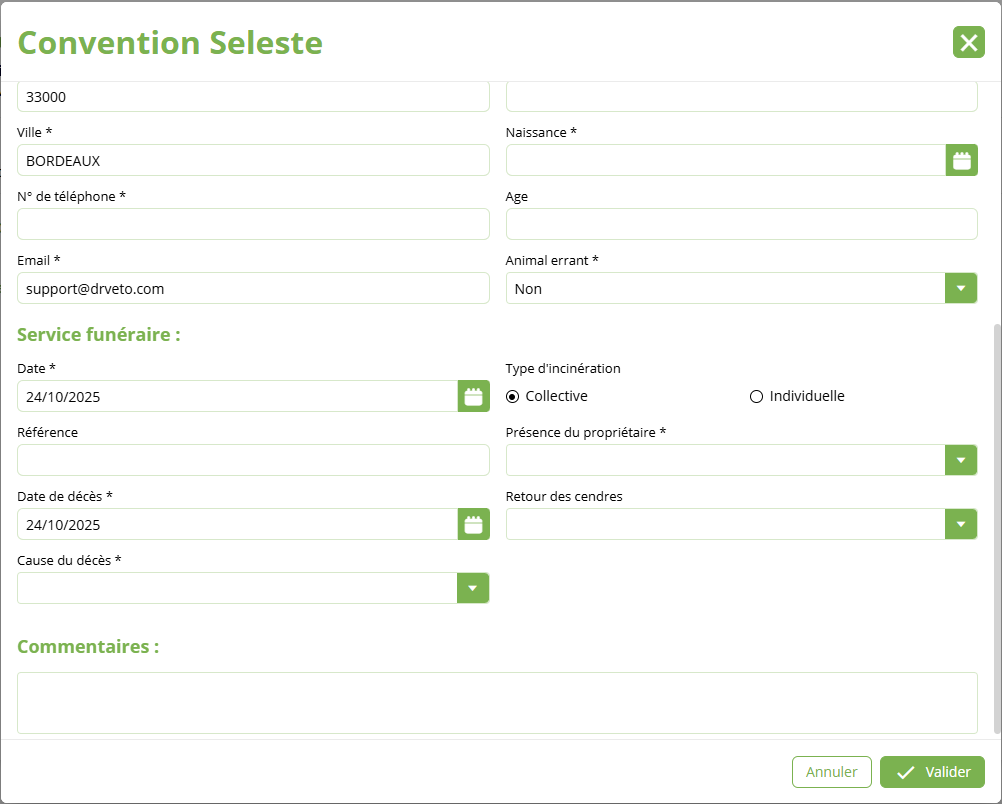Edit the Email field
This screenshot has height=804, width=1002.
click(253, 288)
